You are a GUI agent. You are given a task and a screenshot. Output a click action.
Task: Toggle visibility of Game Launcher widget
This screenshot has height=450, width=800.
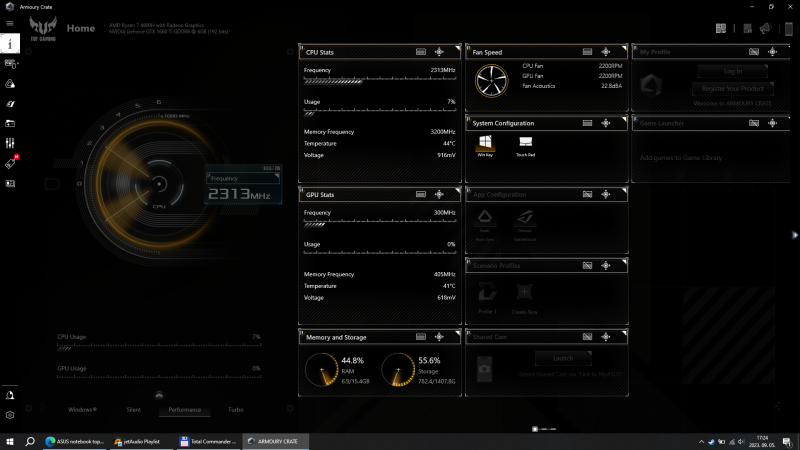tap(754, 123)
